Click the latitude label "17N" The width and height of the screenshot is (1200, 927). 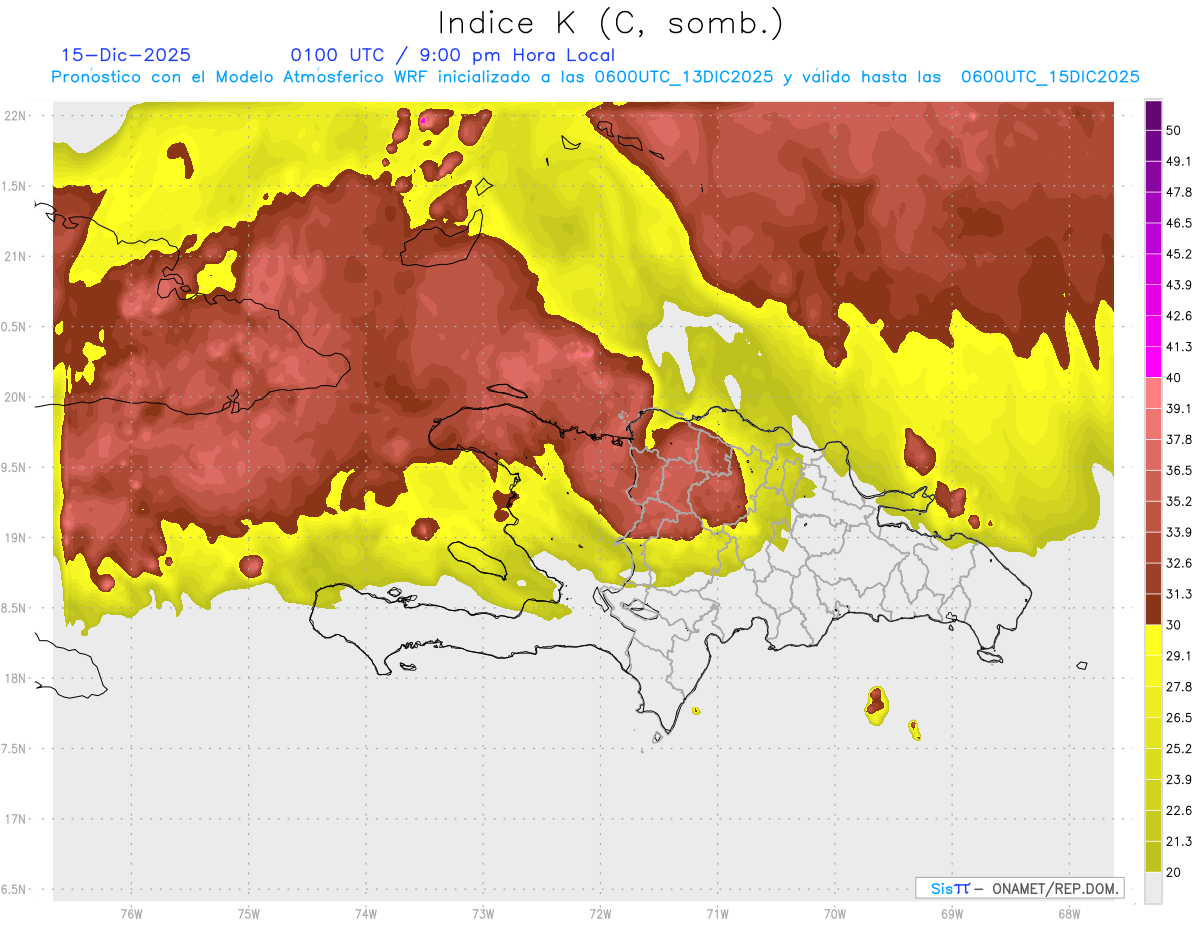(x=16, y=819)
